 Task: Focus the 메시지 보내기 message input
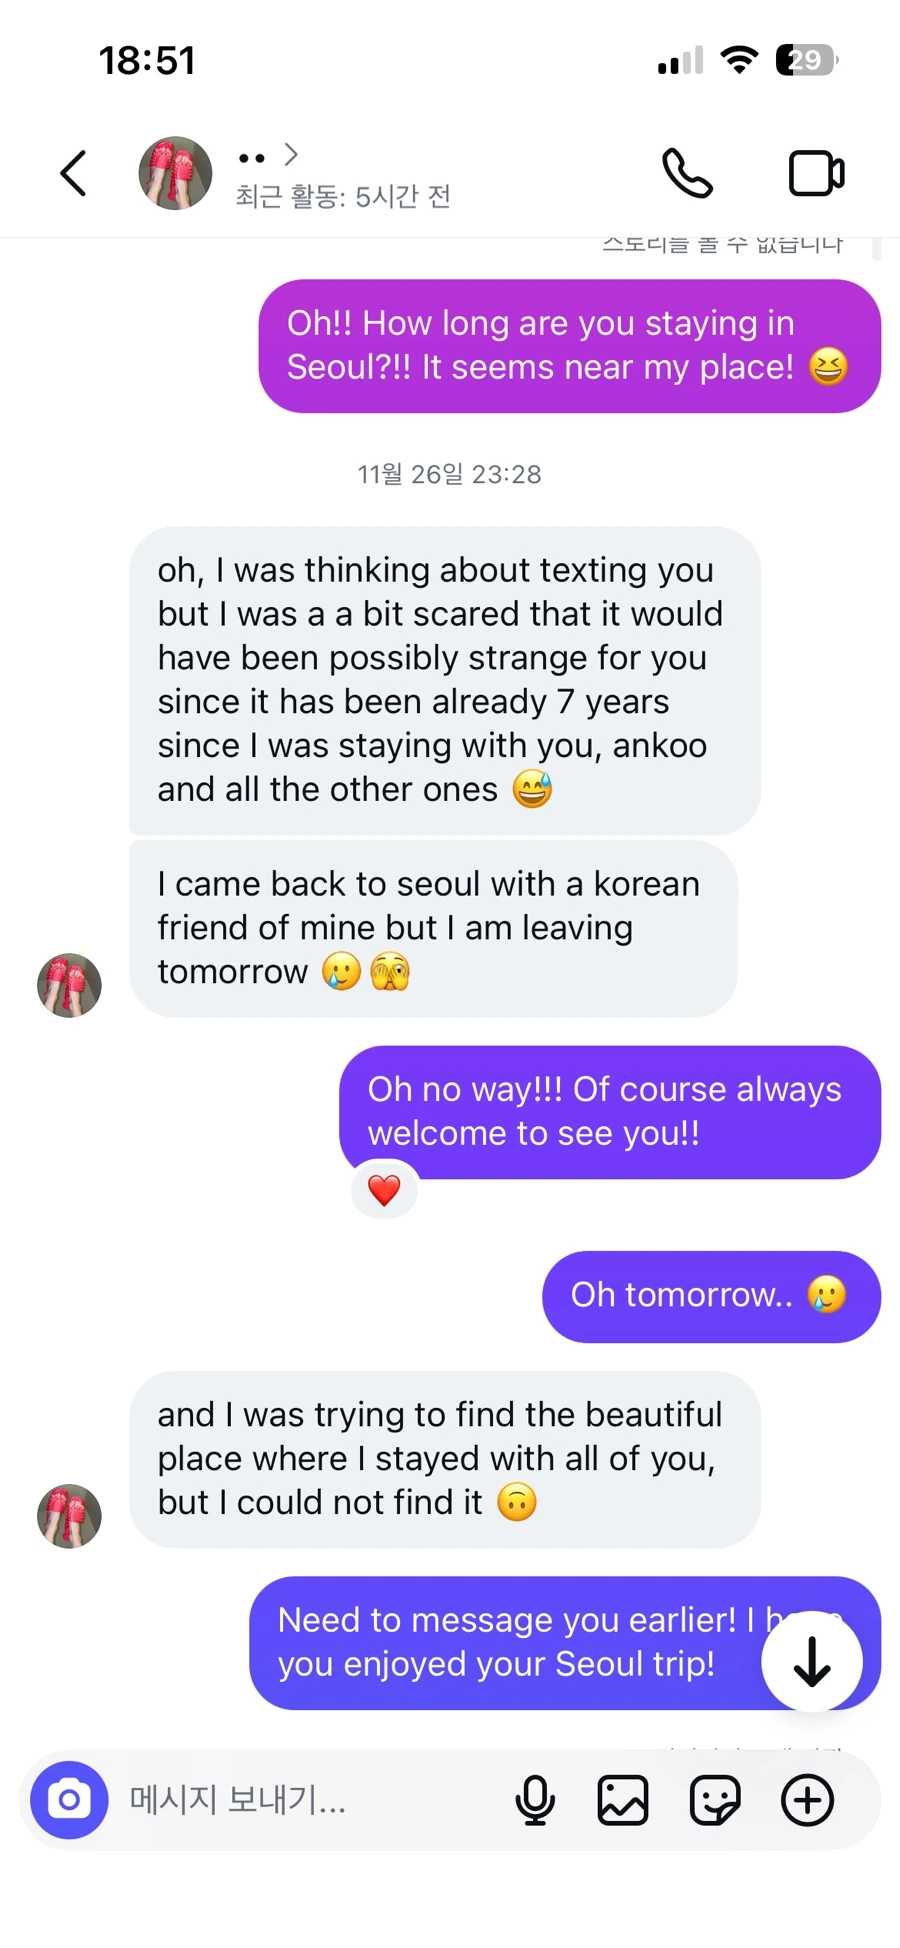click(310, 1800)
